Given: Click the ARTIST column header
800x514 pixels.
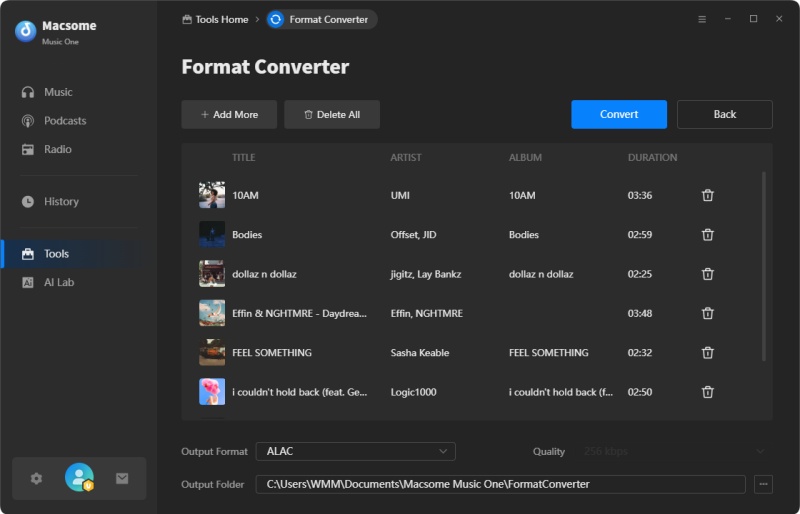Looking at the screenshot, I should point(406,157).
